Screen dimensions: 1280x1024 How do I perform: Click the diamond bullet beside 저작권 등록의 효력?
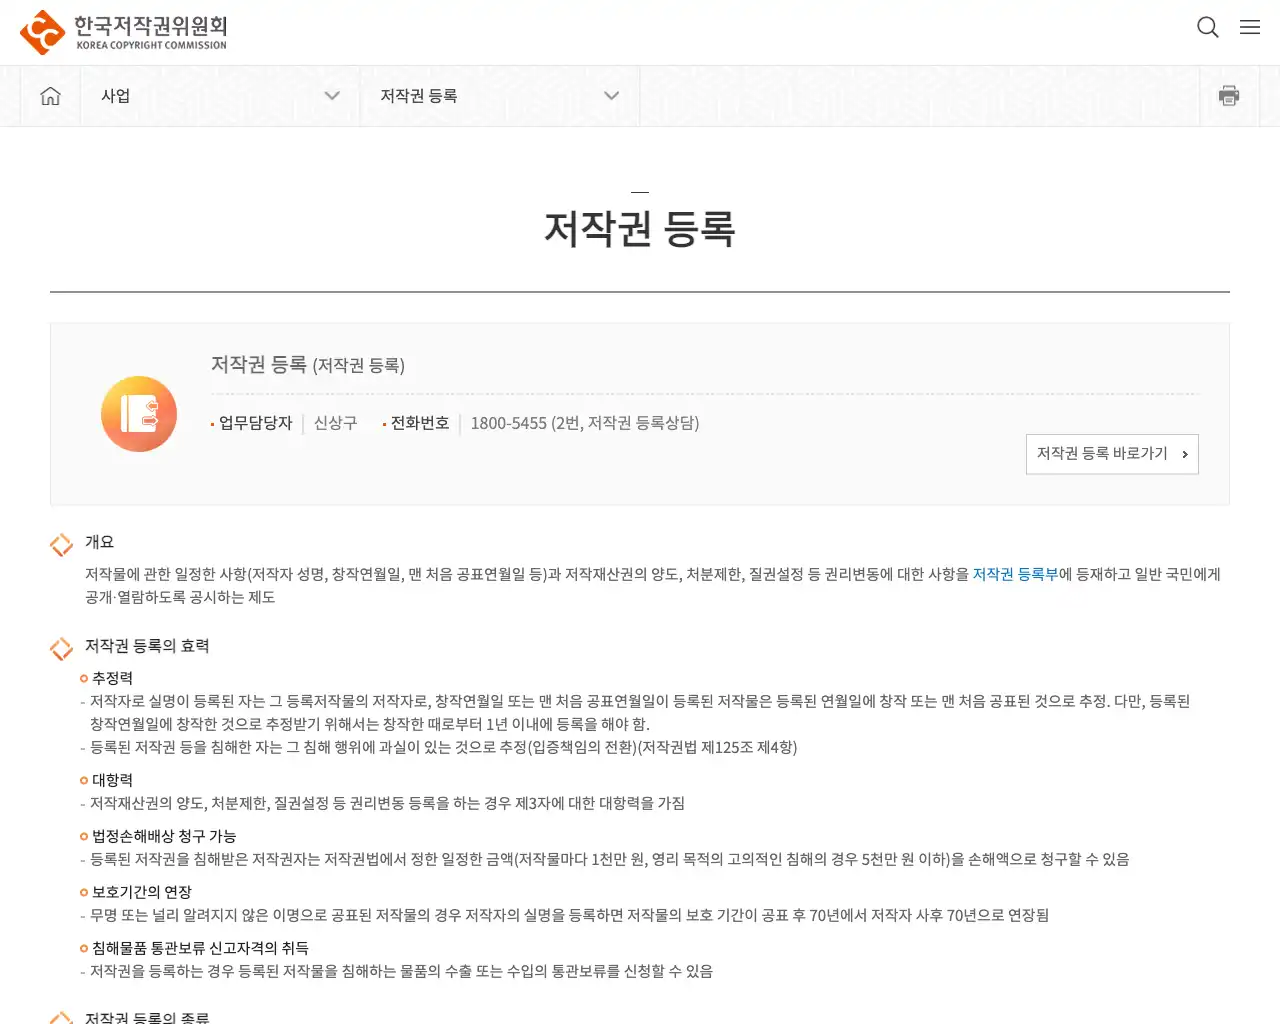pos(61,648)
